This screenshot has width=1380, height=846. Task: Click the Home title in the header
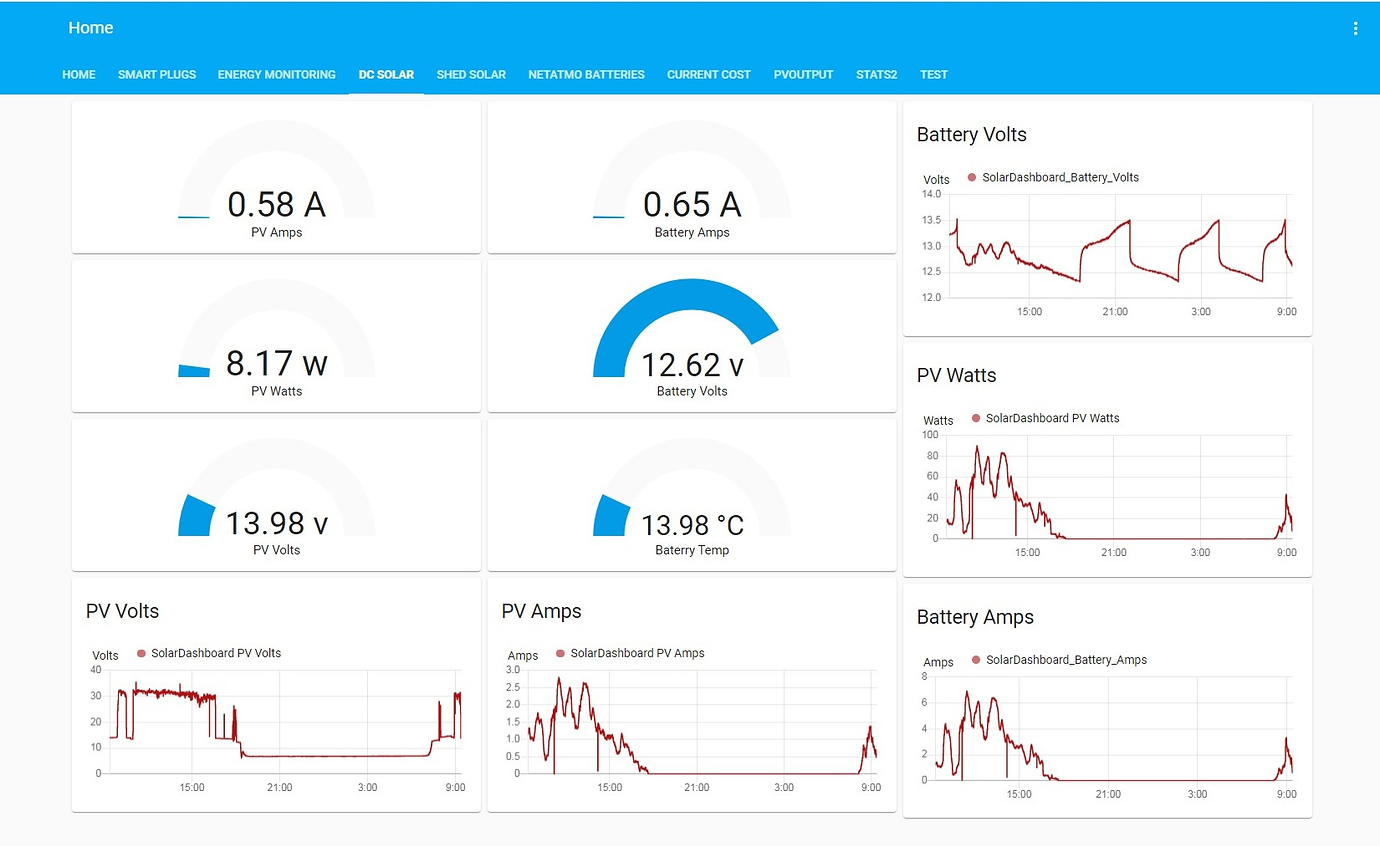pyautogui.click(x=90, y=27)
